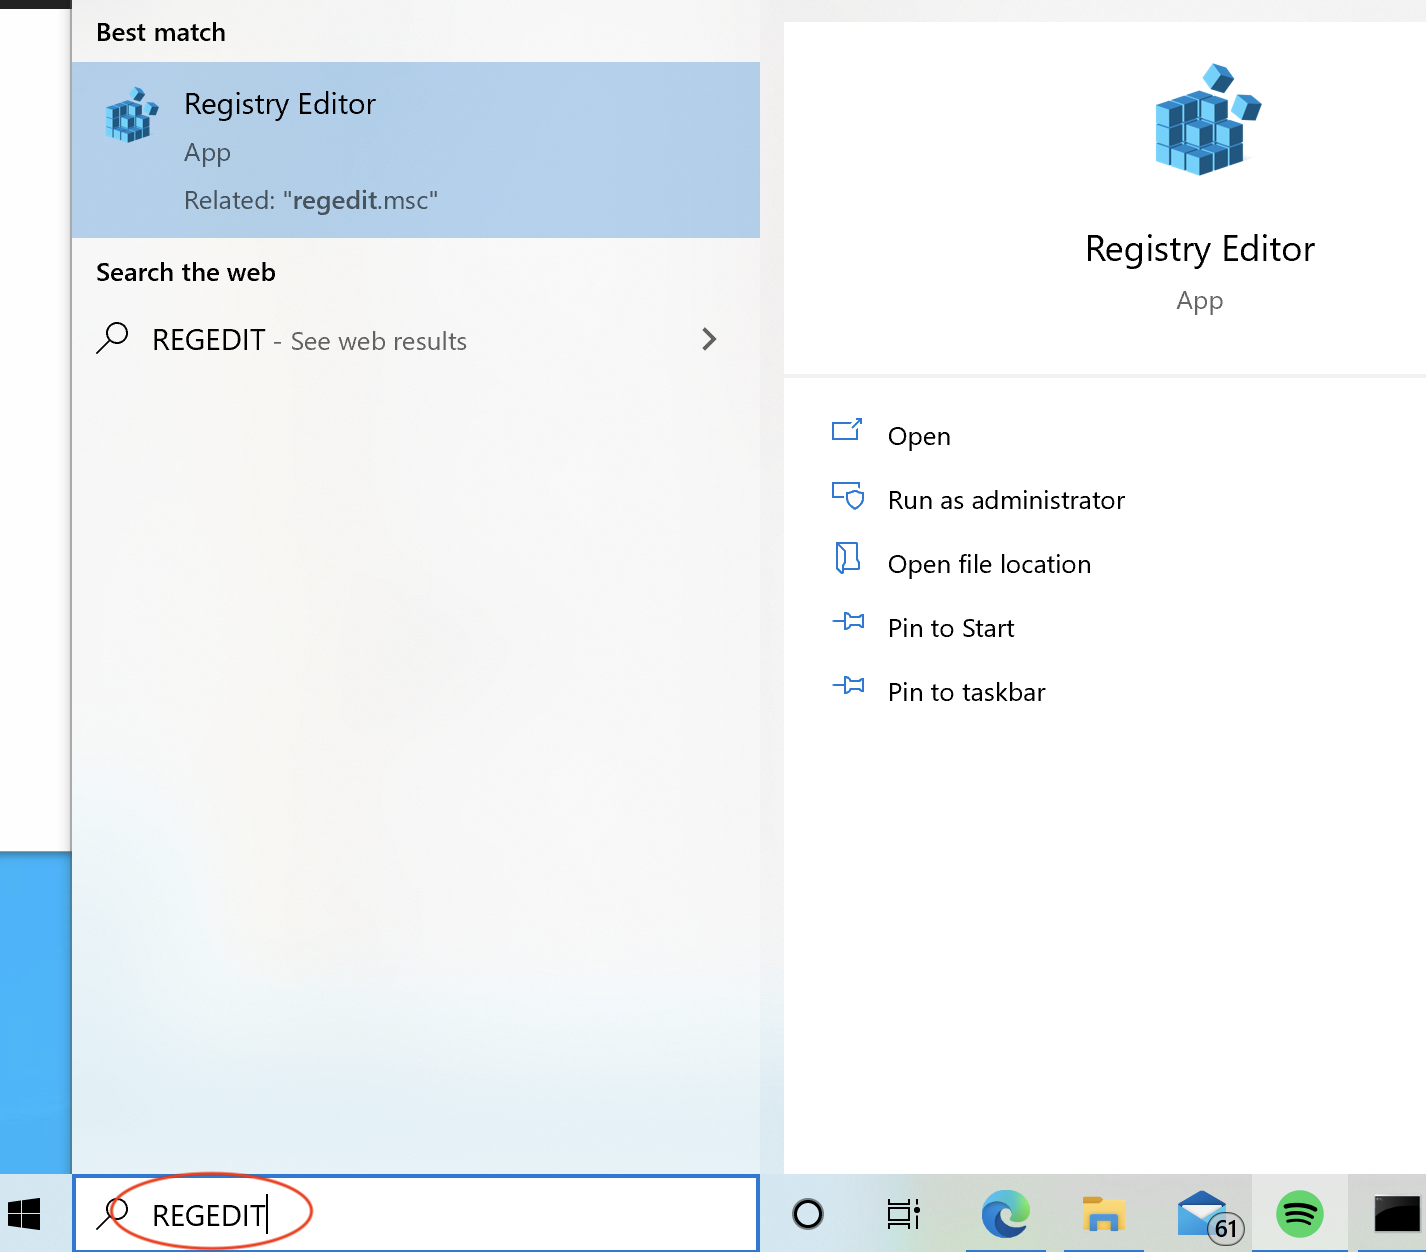The image size is (1426, 1252).
Task: Pin Registry Editor to taskbar
Action: tap(966, 692)
